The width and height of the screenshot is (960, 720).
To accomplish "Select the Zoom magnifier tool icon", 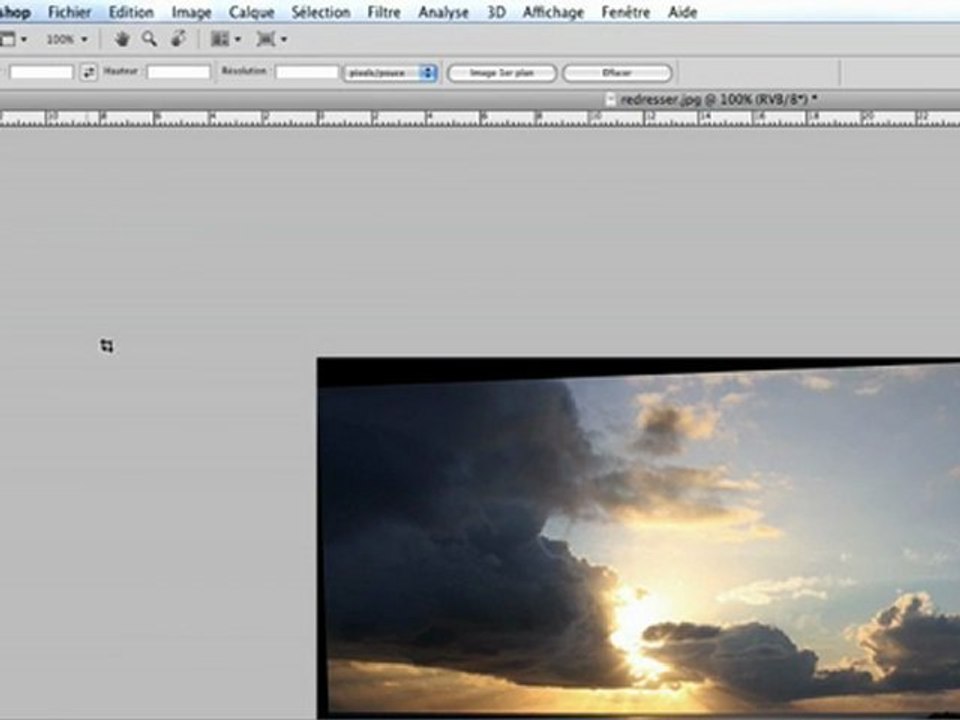I will click(x=149, y=39).
